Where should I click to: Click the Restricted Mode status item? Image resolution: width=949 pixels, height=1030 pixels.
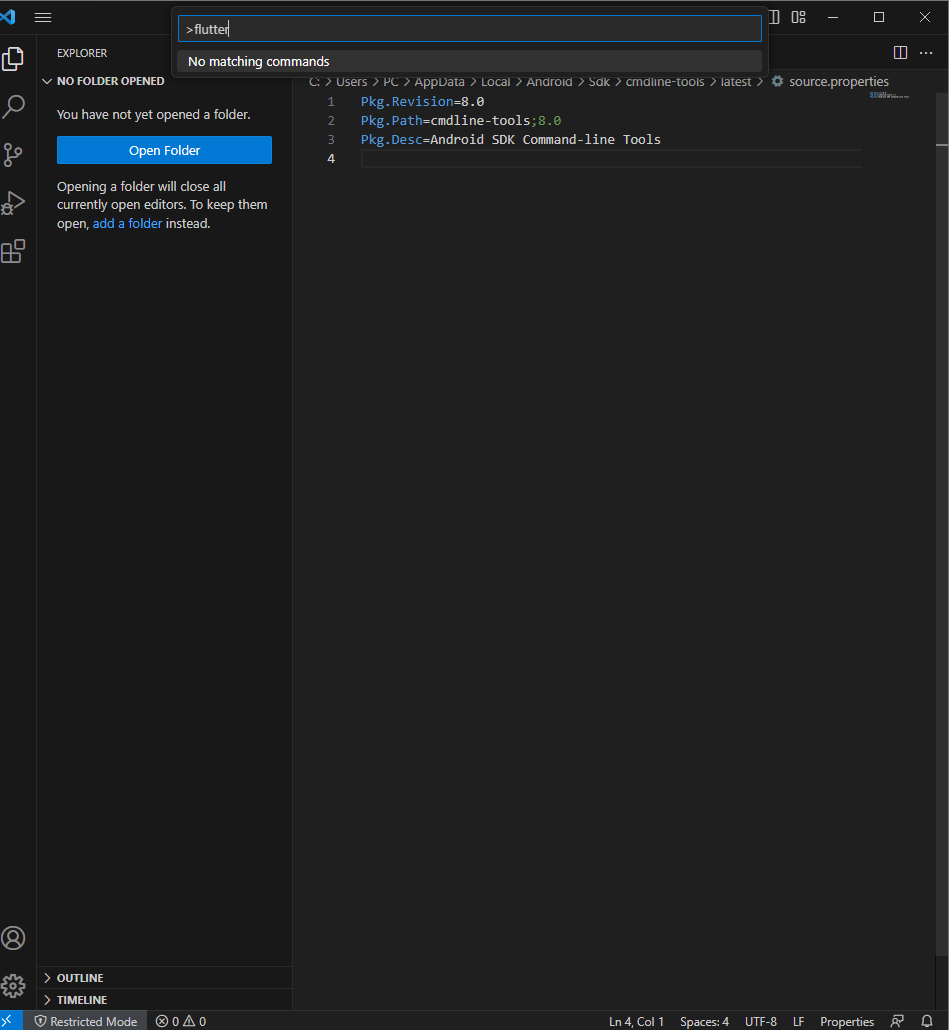tap(85, 1021)
